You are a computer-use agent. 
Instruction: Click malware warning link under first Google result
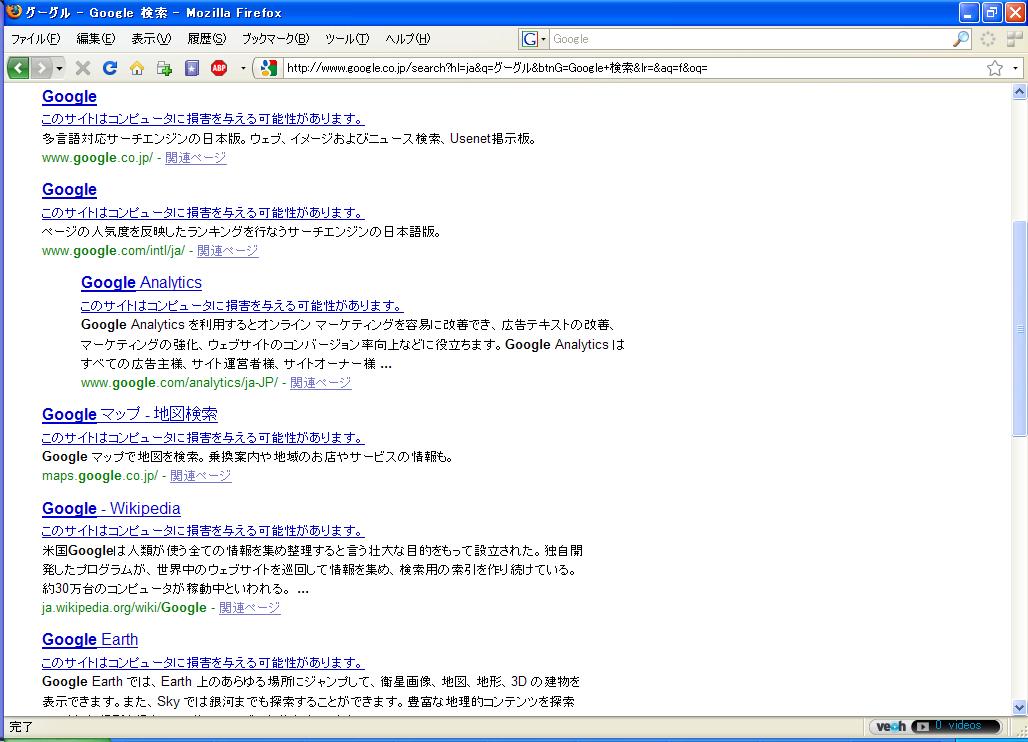(x=203, y=119)
